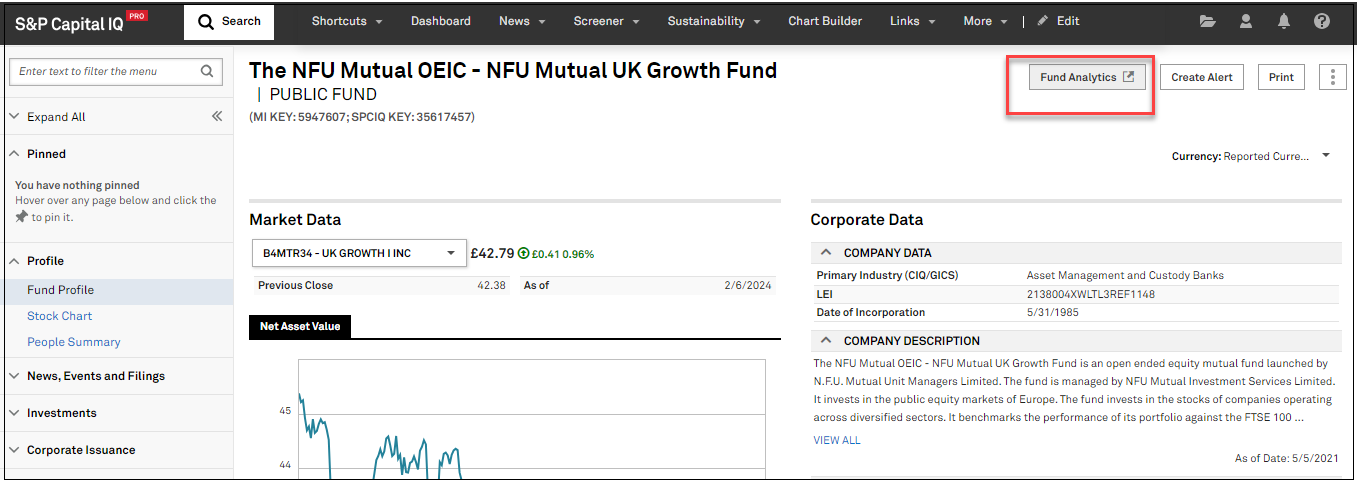Image resolution: width=1364 pixels, height=494 pixels.
Task: Open the share class dropdown B4MTR34
Action: (358, 254)
